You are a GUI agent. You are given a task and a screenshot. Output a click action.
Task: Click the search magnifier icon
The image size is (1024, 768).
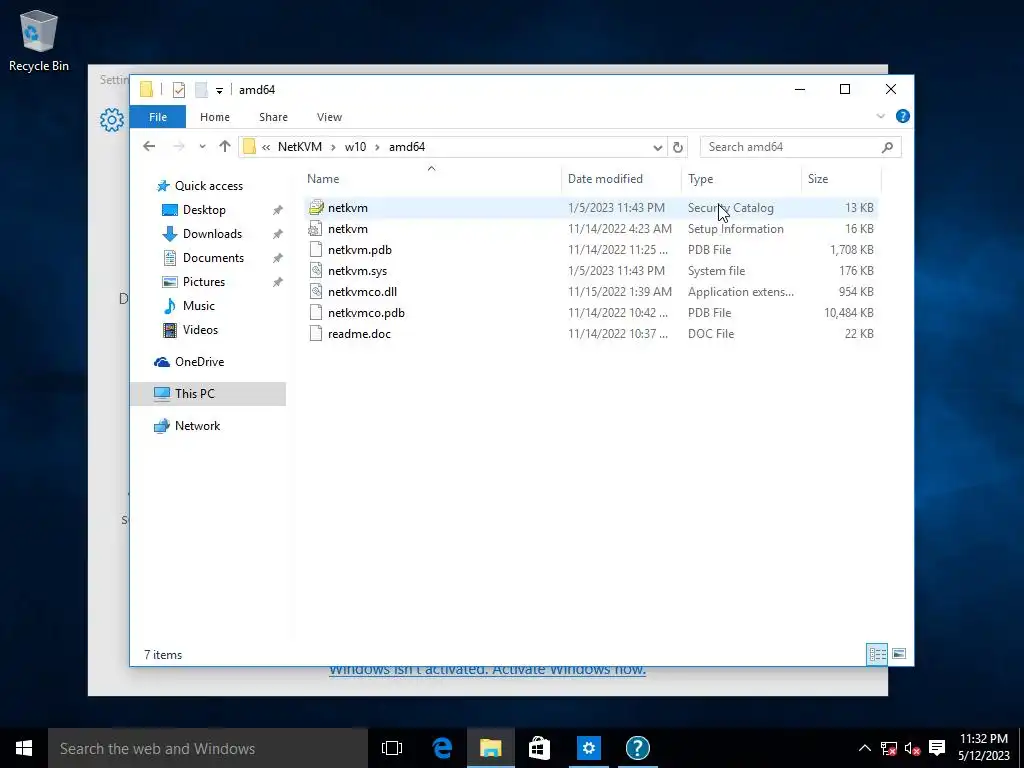coord(887,147)
